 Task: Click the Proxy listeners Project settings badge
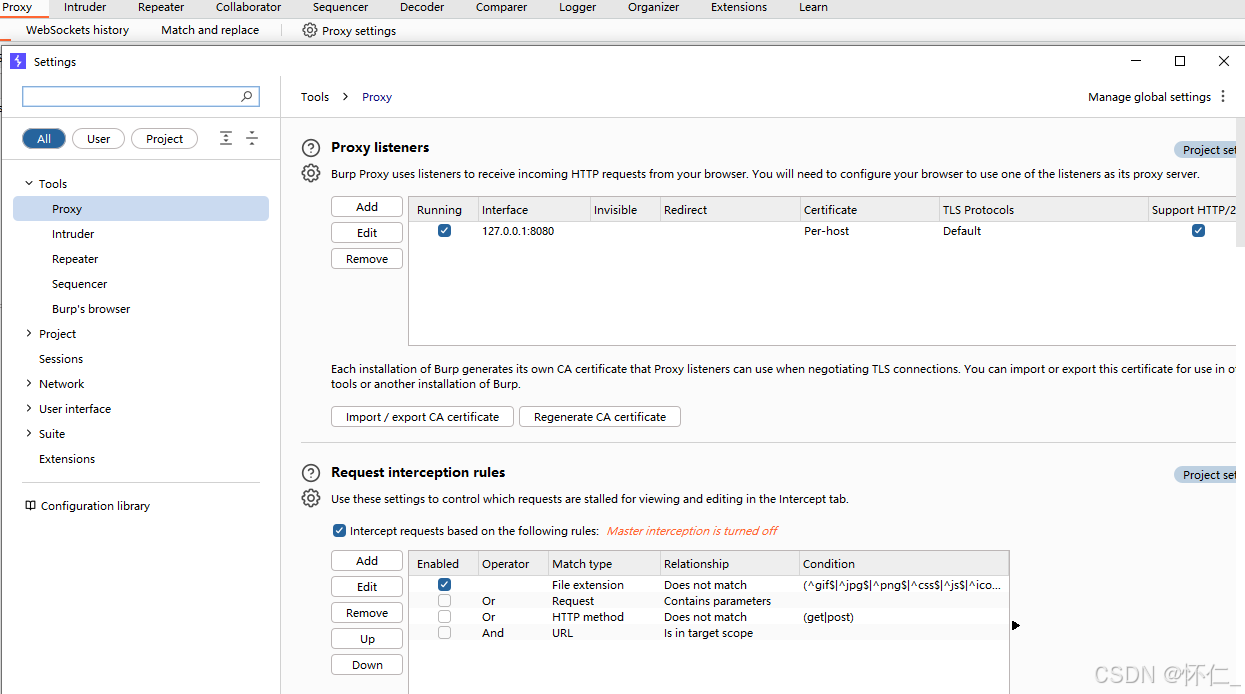1206,150
